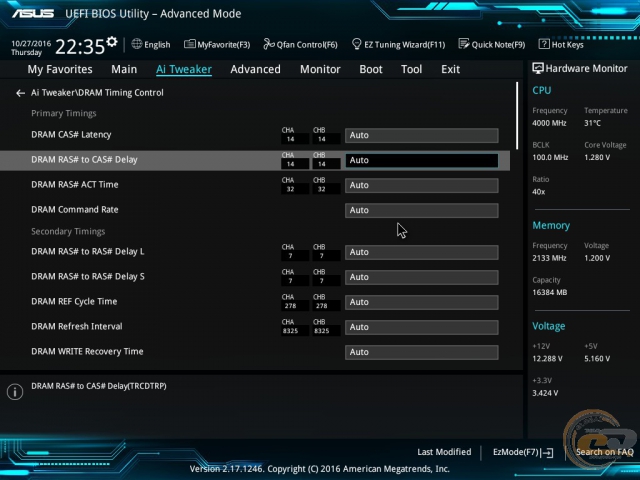The width and height of the screenshot is (640, 480).
Task: Edit DRAM CAS# Latency Auto field
Action: (x=422, y=136)
